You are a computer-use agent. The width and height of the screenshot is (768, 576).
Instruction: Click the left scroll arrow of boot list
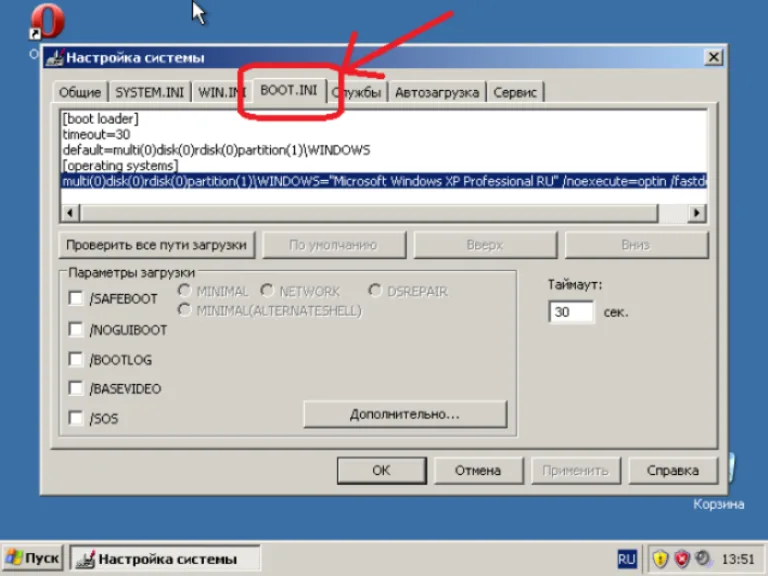pyautogui.click(x=70, y=213)
